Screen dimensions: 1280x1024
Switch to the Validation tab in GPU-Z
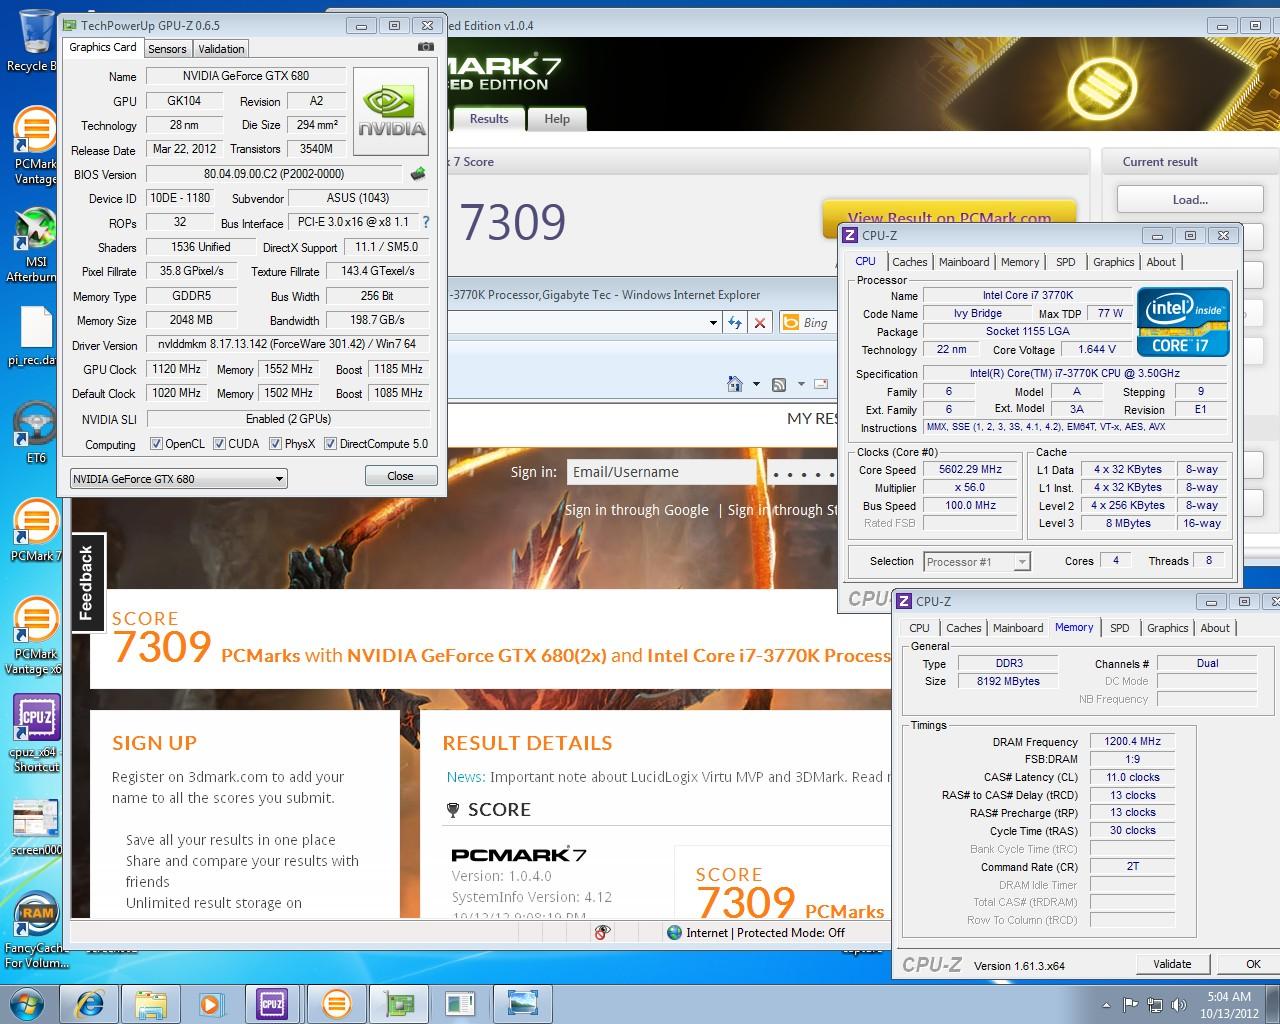coord(221,49)
